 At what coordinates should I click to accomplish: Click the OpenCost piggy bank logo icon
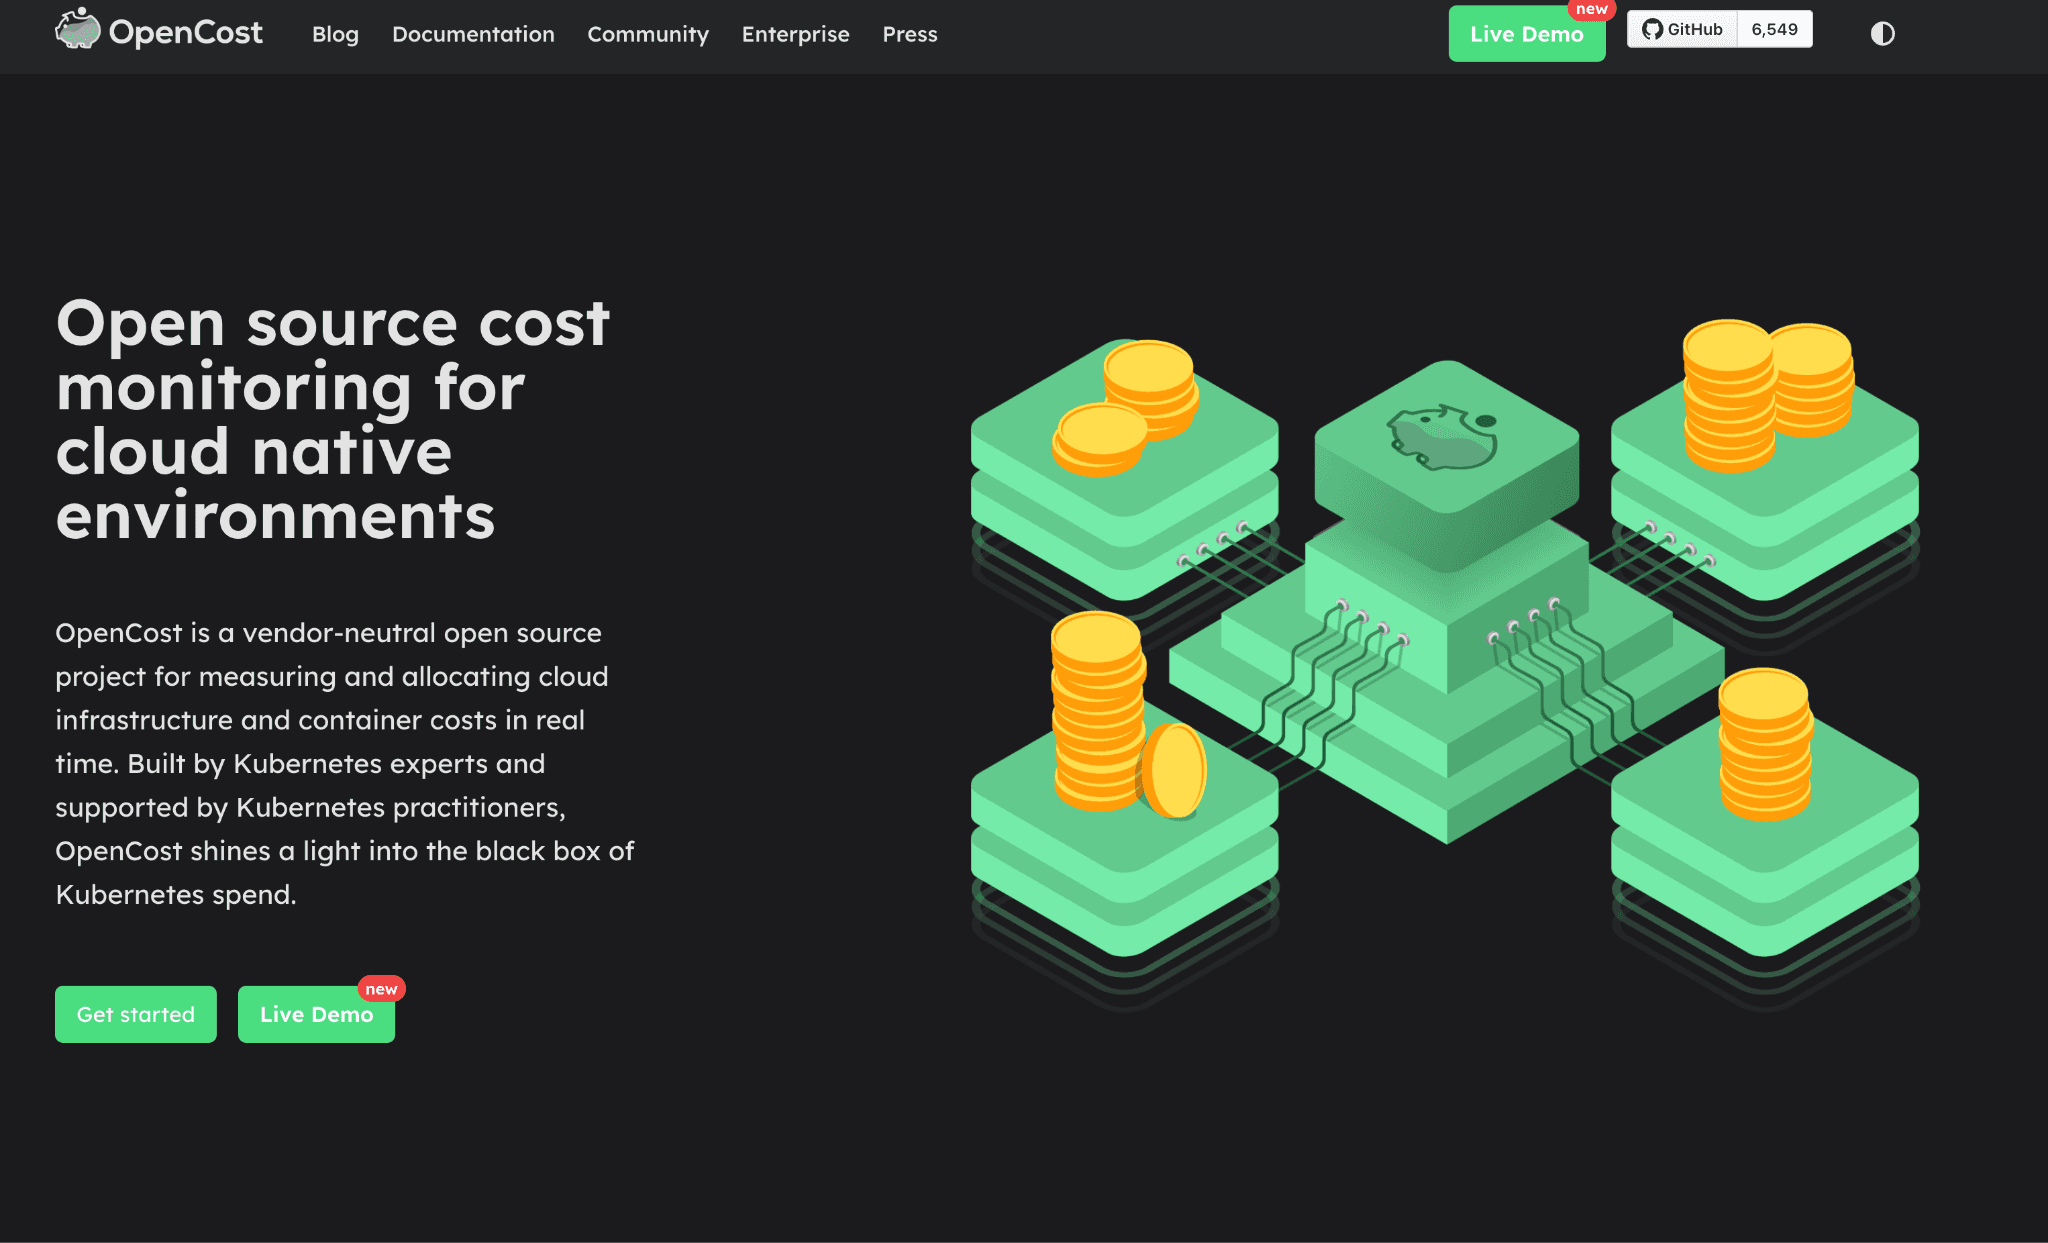click(x=77, y=29)
